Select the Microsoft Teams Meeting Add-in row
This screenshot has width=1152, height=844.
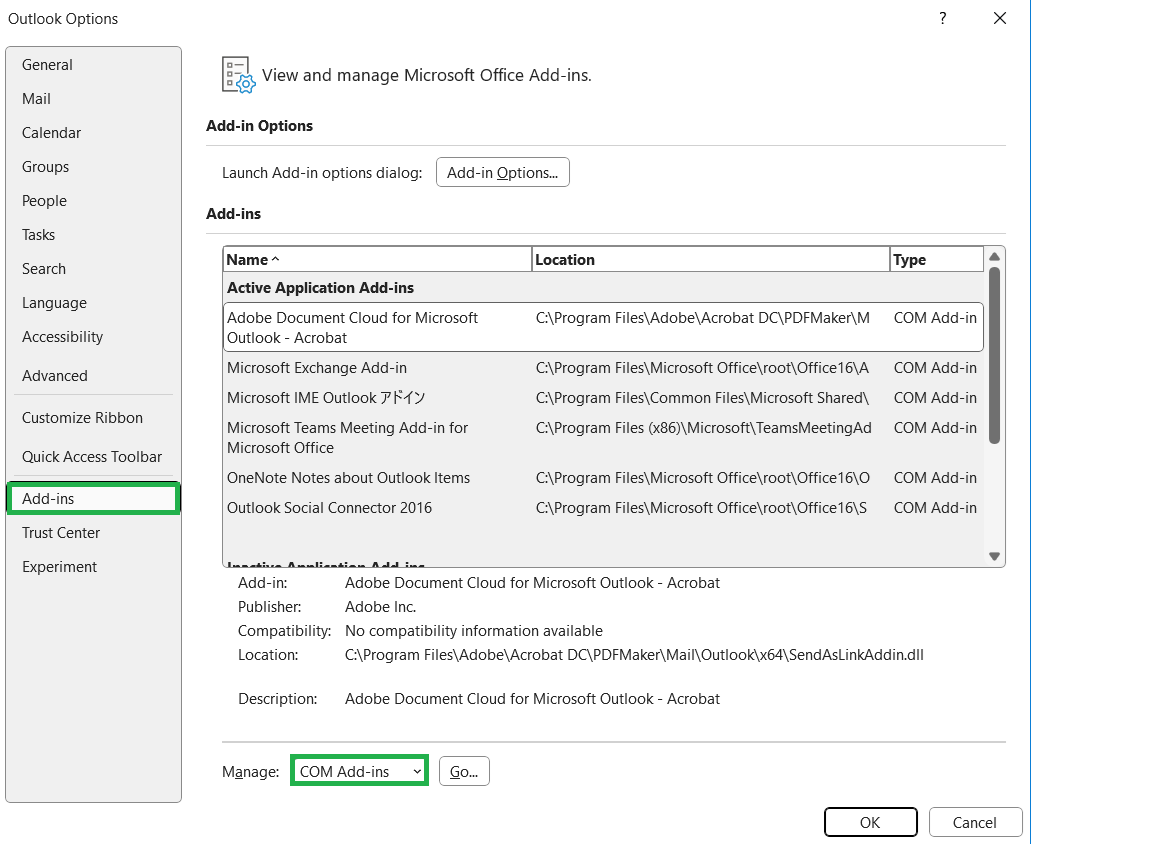[376, 437]
